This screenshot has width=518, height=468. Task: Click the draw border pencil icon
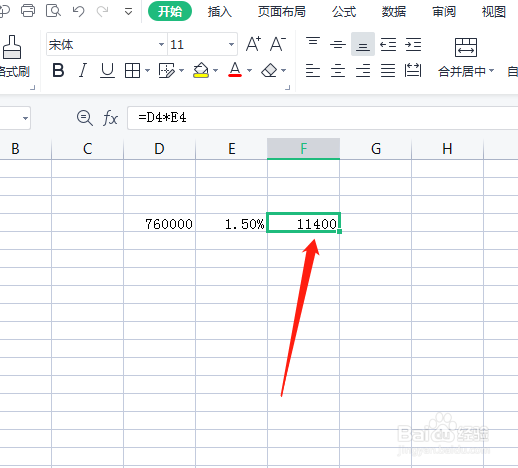point(167,71)
